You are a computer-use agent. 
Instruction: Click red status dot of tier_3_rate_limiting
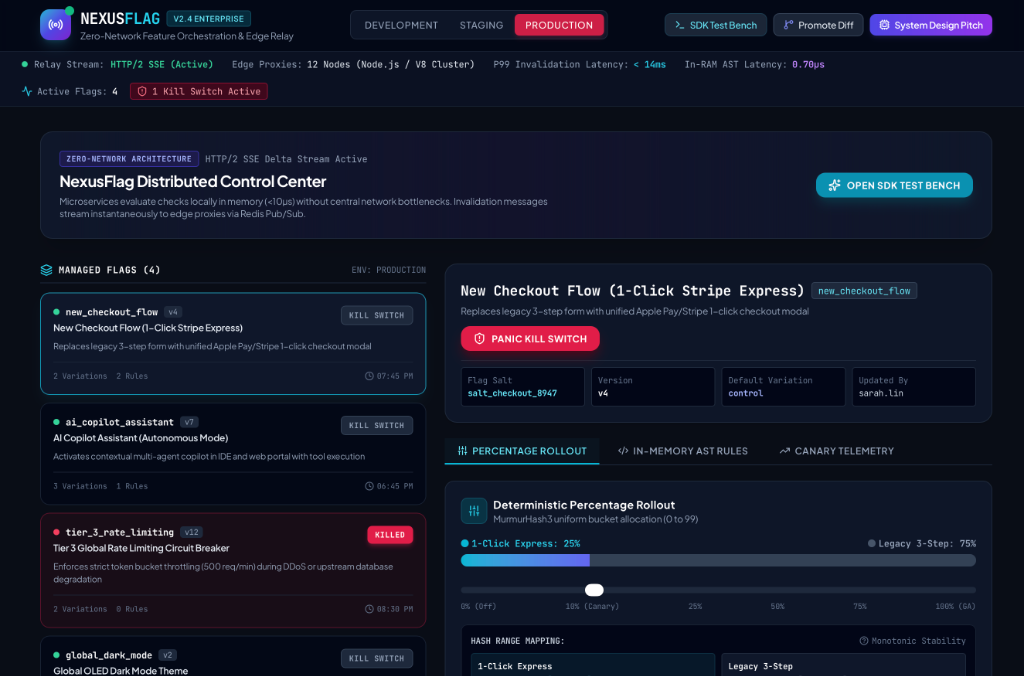56,532
